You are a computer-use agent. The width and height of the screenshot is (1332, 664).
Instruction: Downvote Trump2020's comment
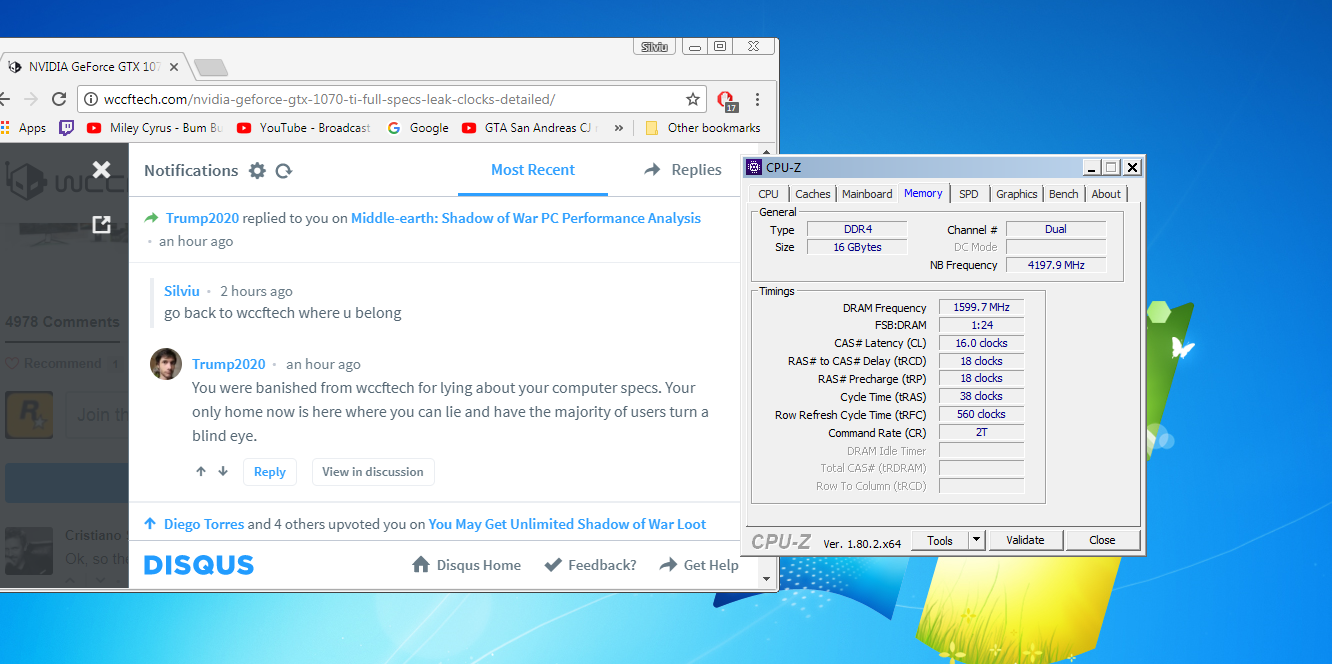click(223, 472)
